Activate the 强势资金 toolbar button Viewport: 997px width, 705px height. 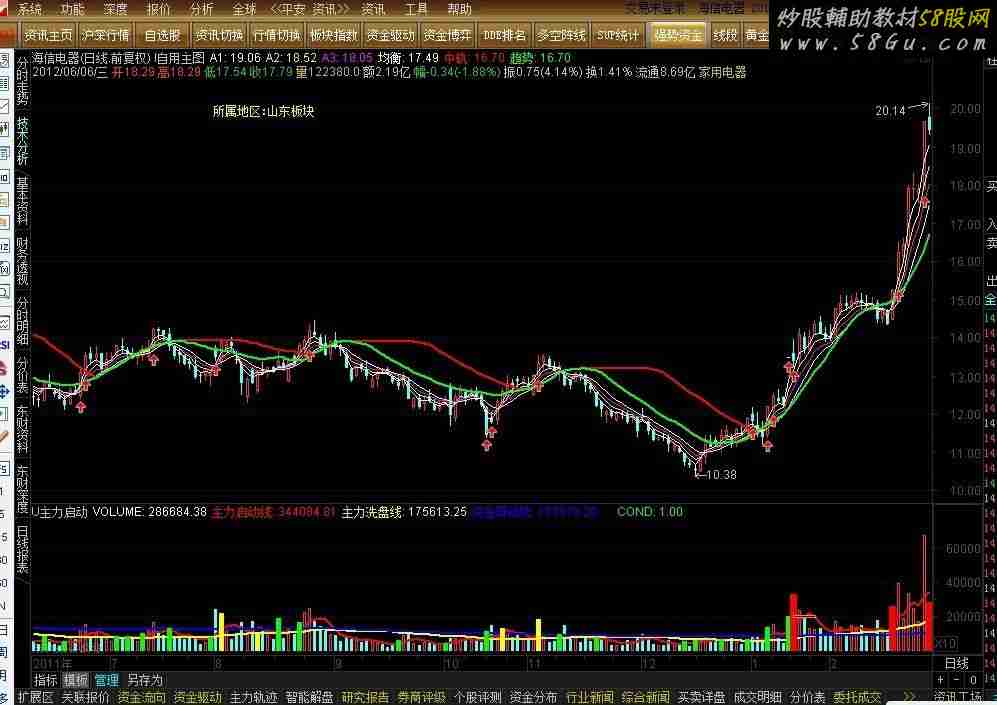tap(678, 34)
